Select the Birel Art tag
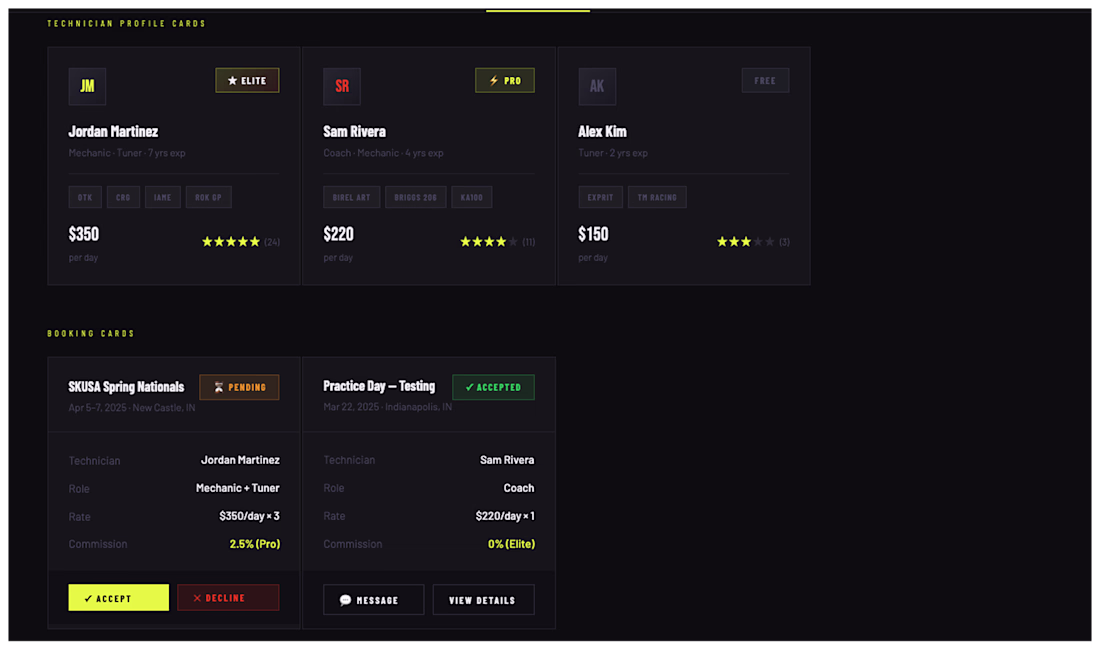The width and height of the screenshot is (1100, 650). coord(351,197)
